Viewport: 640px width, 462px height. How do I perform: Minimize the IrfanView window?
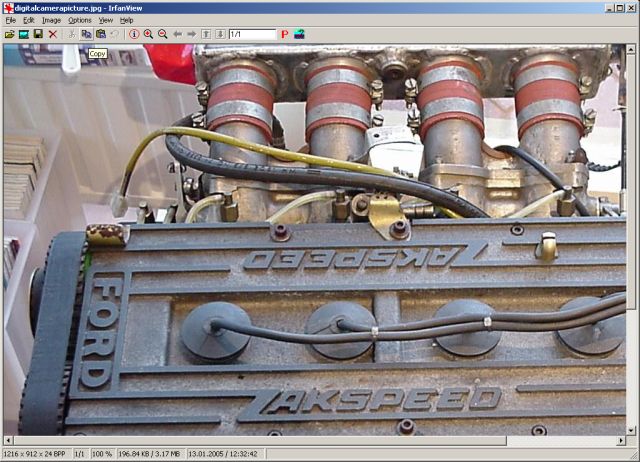tap(609, 8)
